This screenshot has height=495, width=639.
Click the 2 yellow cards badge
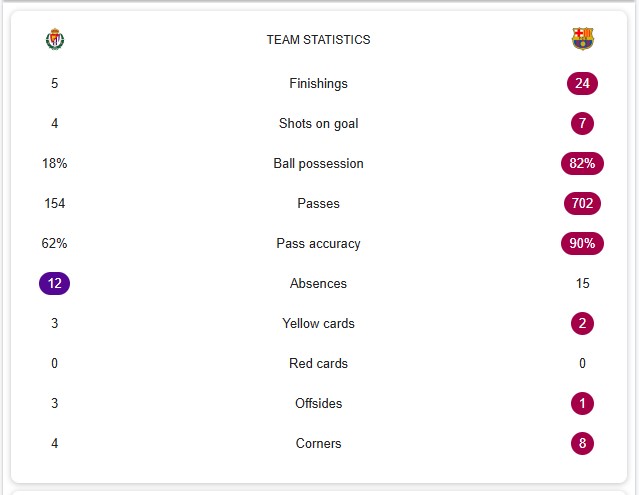tap(582, 323)
